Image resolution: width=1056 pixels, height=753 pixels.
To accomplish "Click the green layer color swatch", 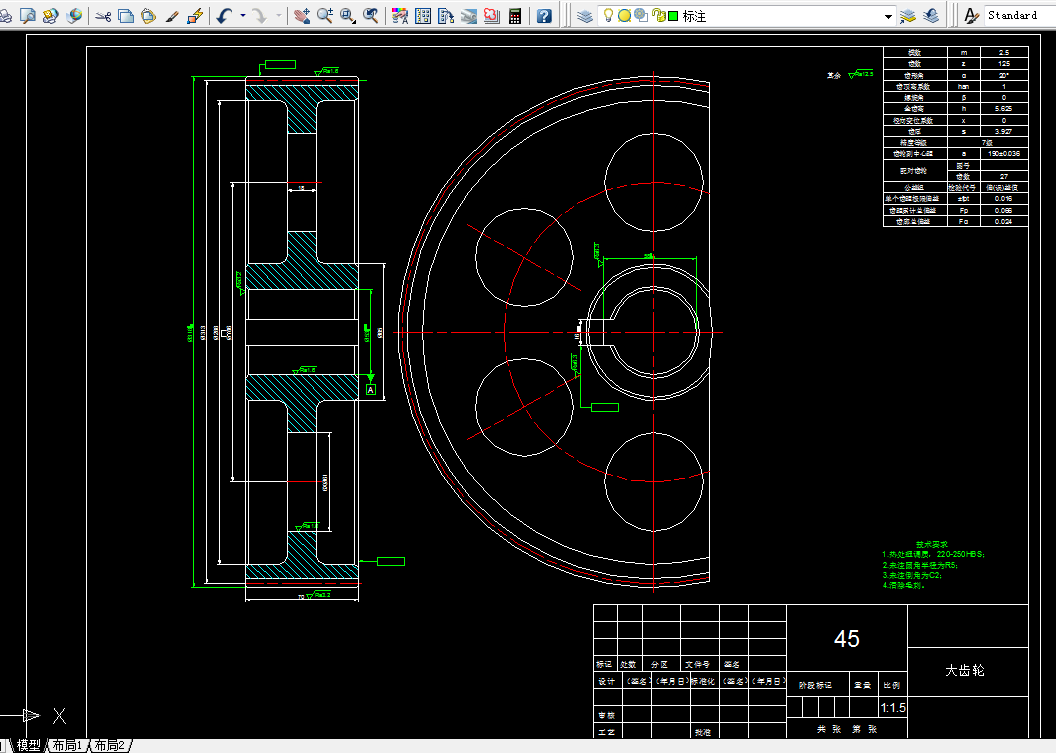I will (673, 15).
